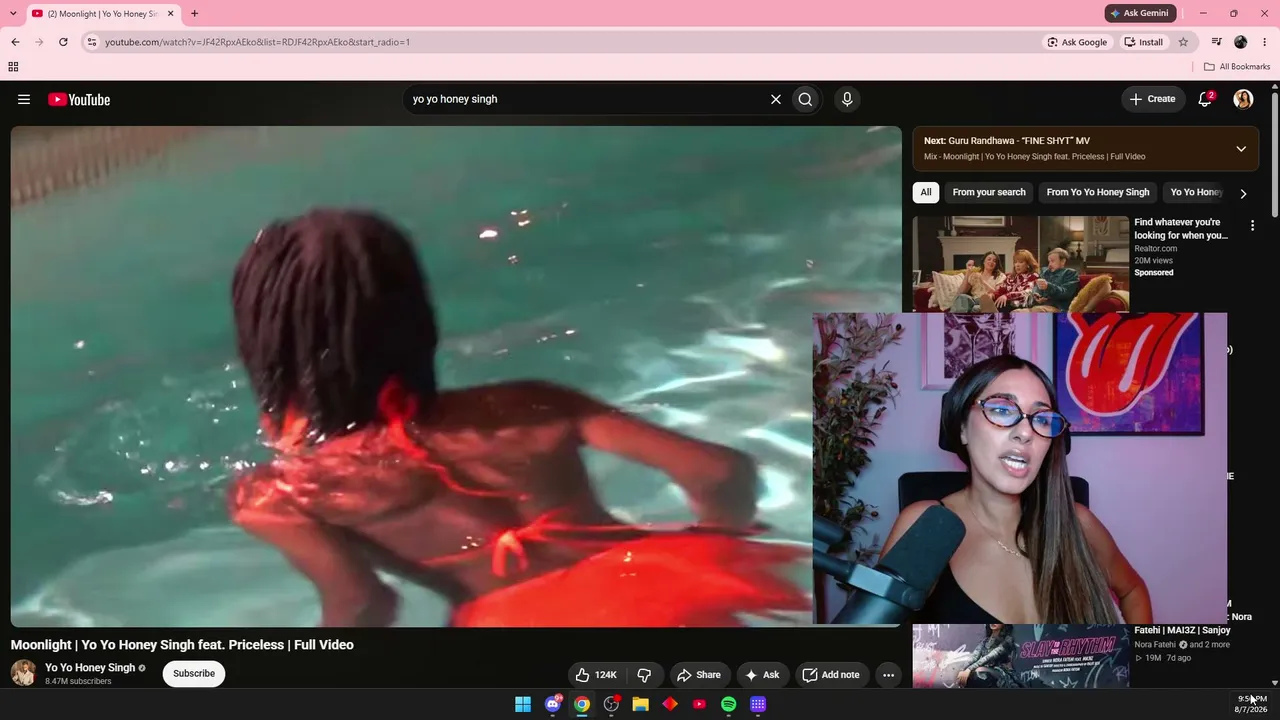Open the Chrome tab search dropdown
1280x720 pixels.
point(14,13)
